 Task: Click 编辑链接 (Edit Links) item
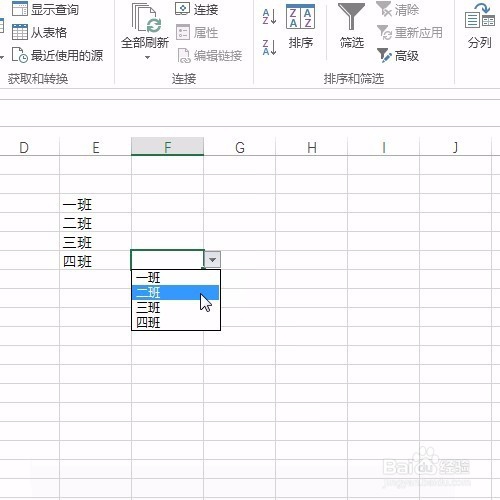pos(210,55)
